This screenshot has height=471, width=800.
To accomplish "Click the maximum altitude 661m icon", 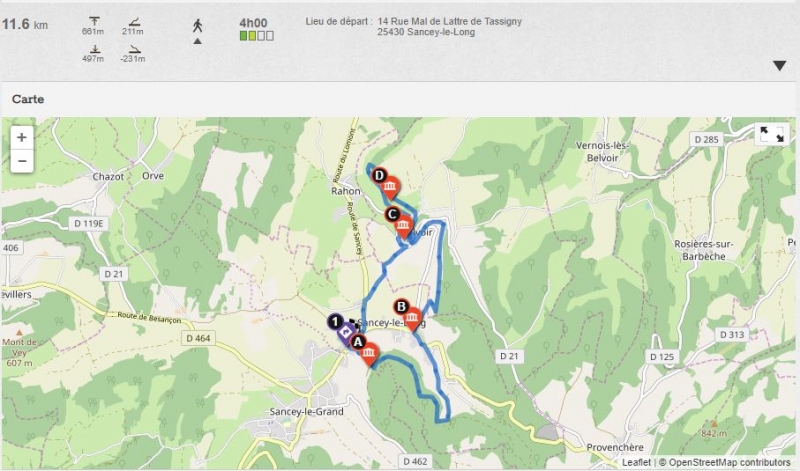I will pyautogui.click(x=94, y=21).
